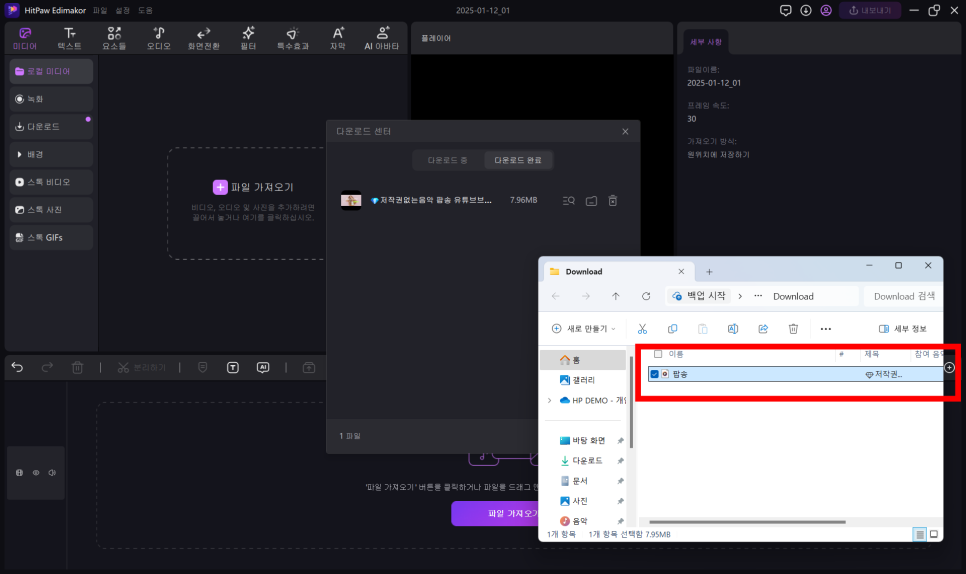966x574 pixels.
Task: Undo with the timeline undo arrow
Action: [x=17, y=368]
